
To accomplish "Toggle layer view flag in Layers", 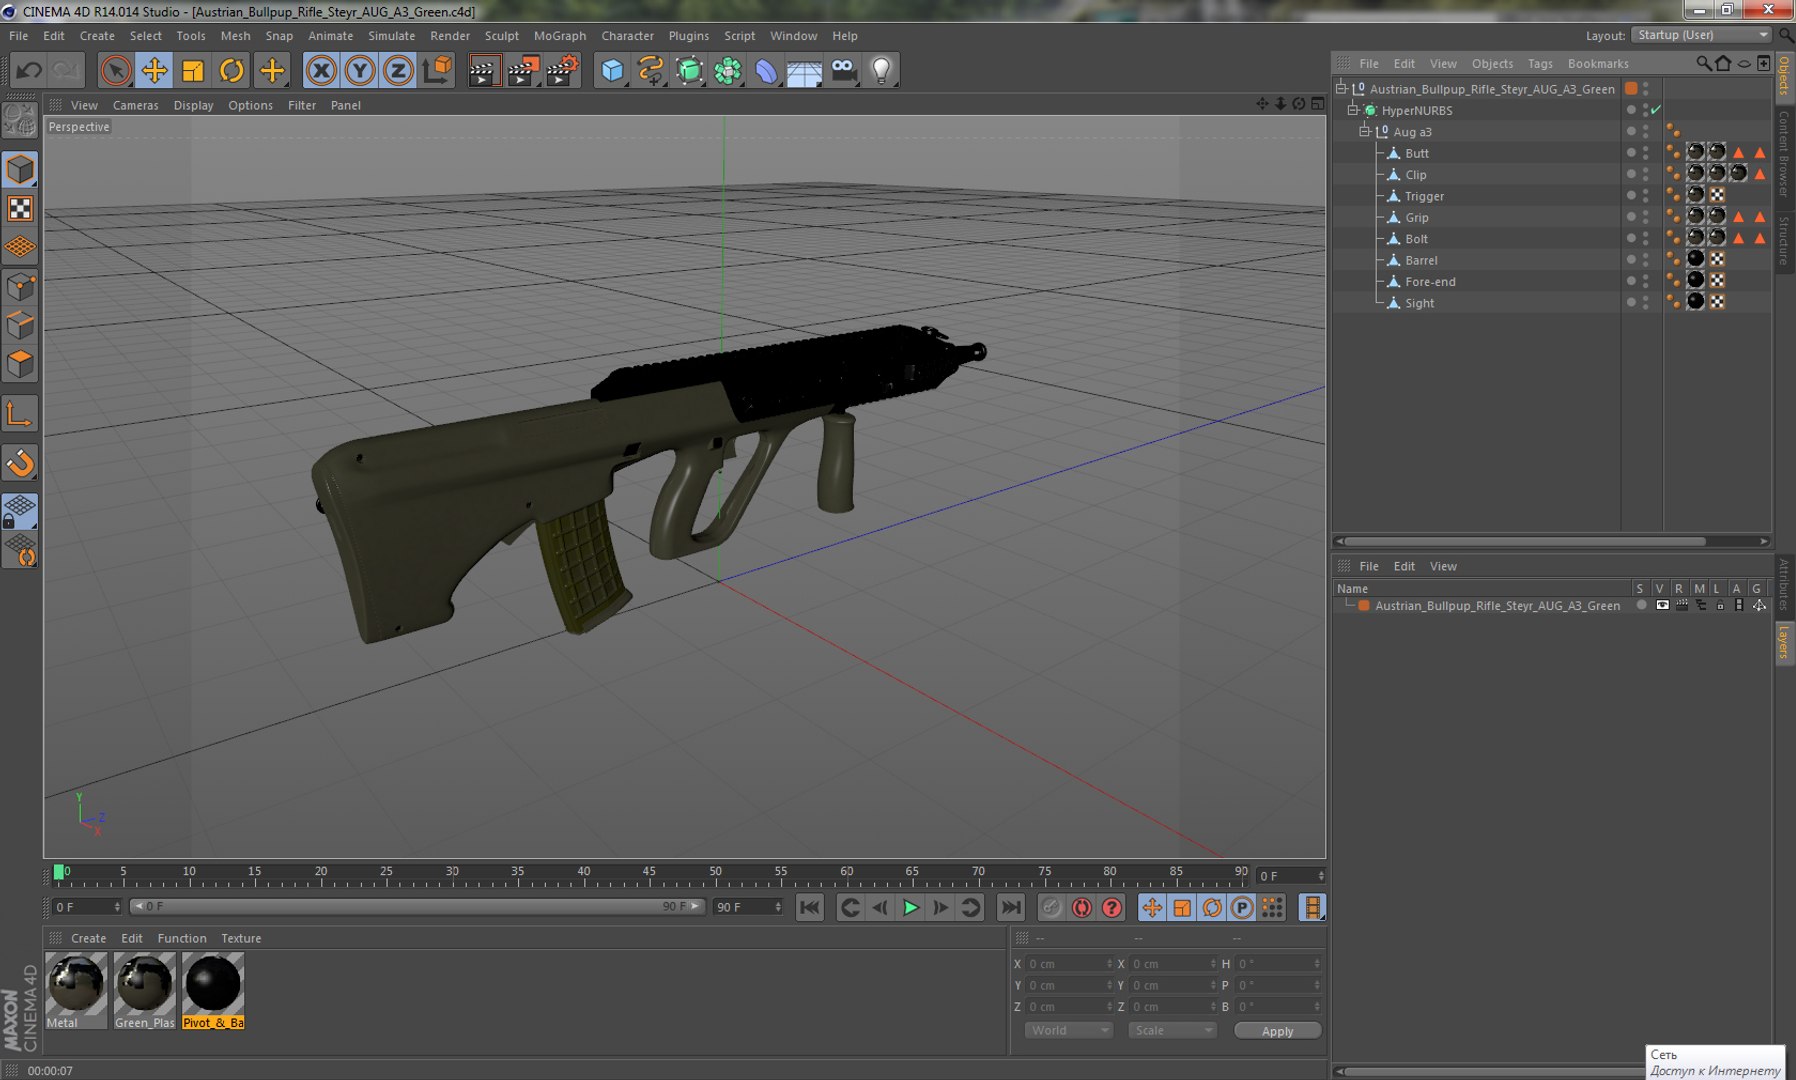I will 1662,606.
